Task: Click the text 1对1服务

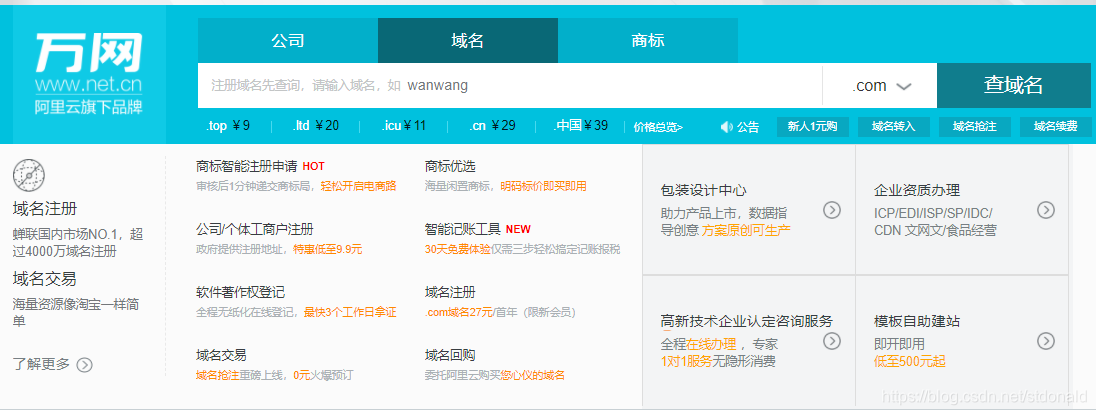Action: (686, 362)
